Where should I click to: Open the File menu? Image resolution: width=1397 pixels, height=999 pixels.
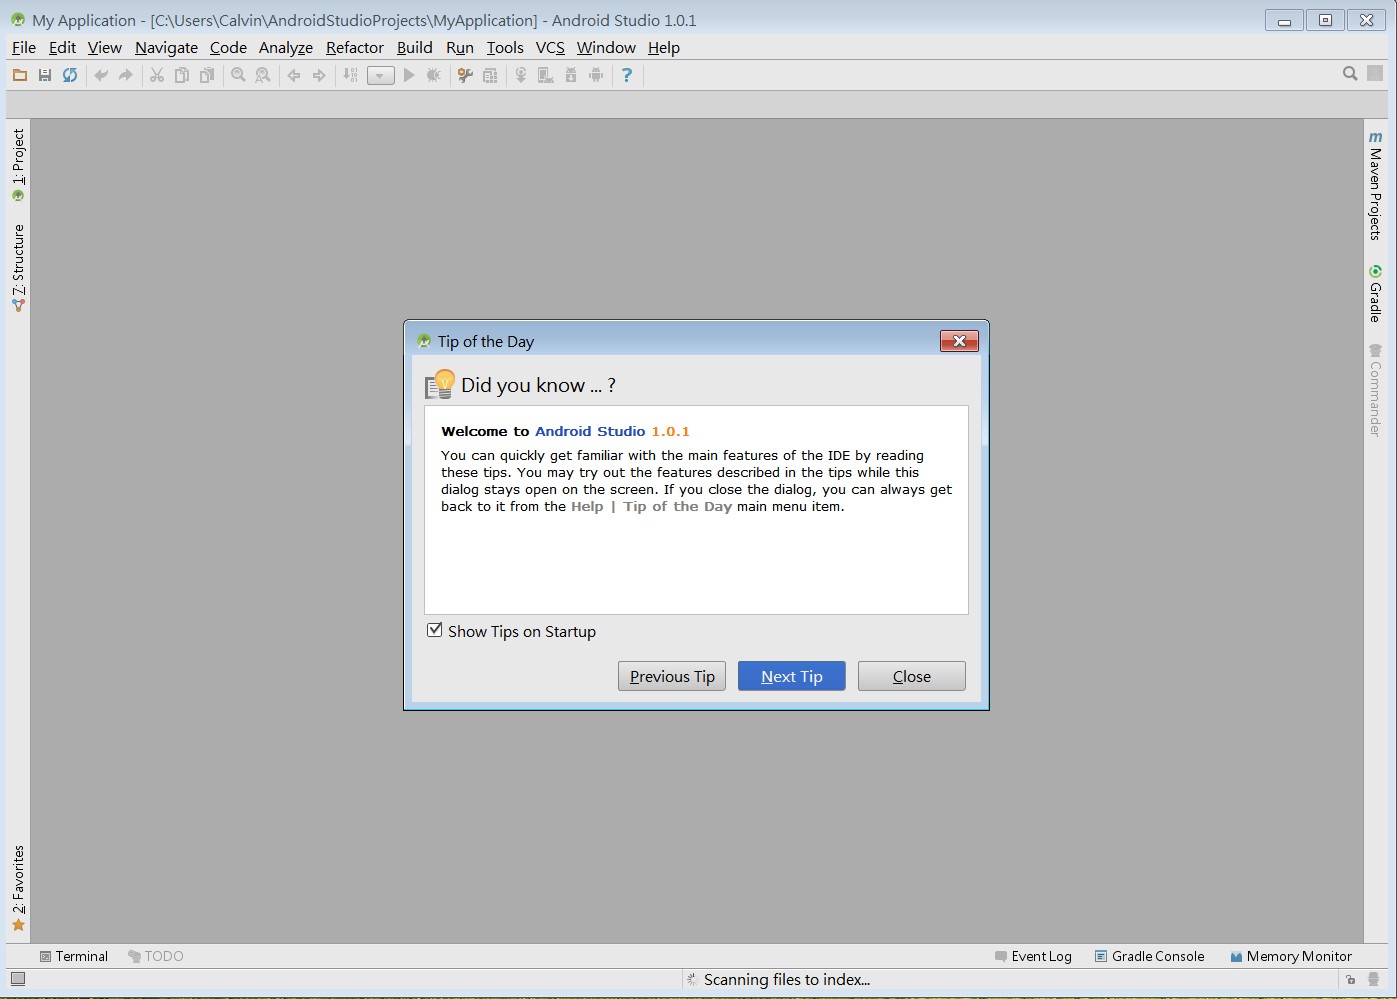point(24,47)
